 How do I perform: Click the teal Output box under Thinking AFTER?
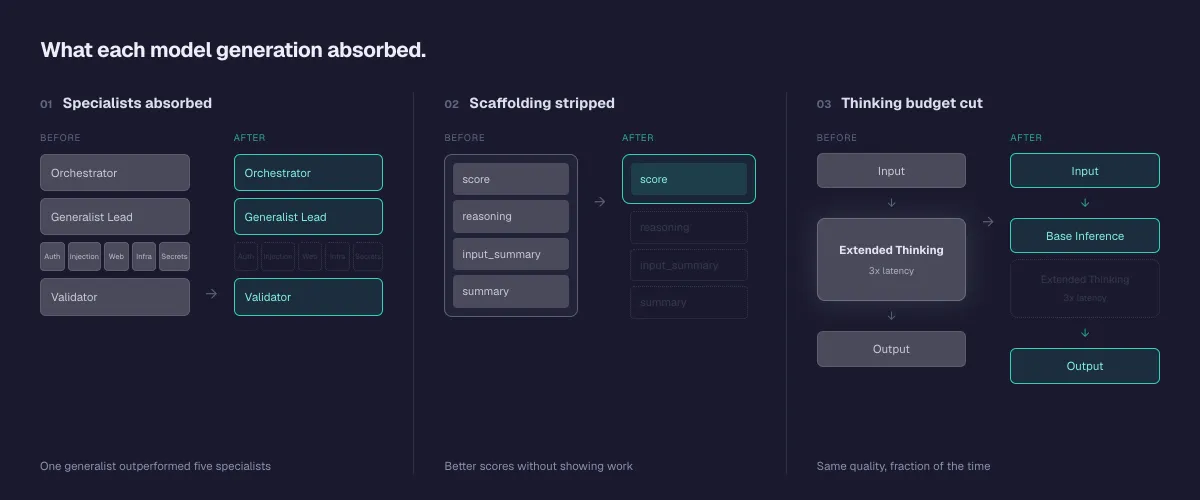pyautogui.click(x=1085, y=366)
